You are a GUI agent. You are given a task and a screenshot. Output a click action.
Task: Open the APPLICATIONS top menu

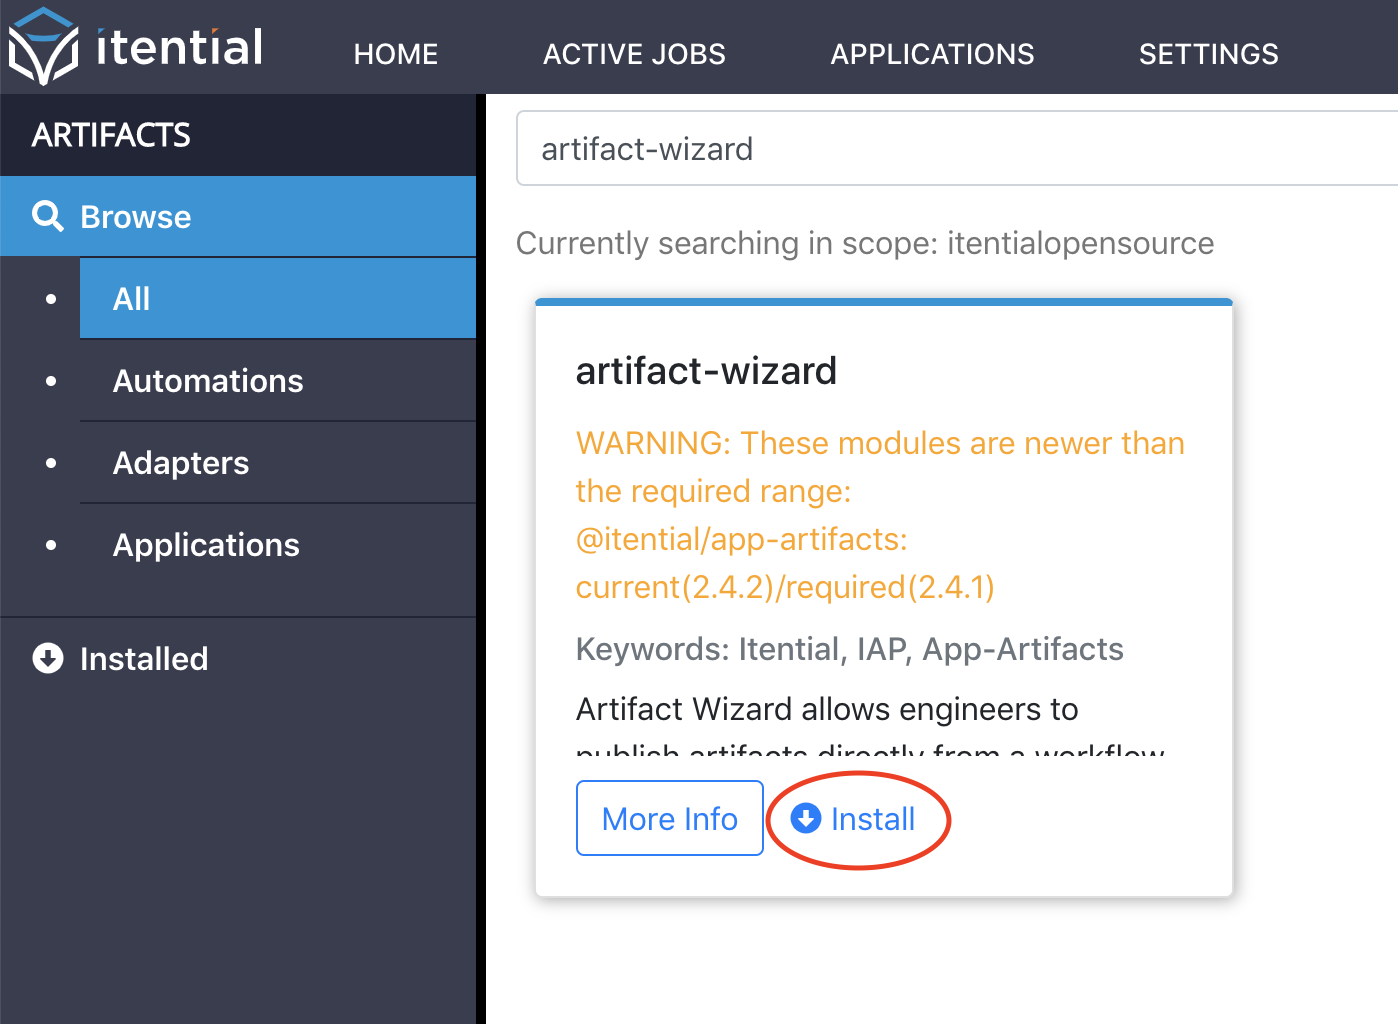[932, 54]
